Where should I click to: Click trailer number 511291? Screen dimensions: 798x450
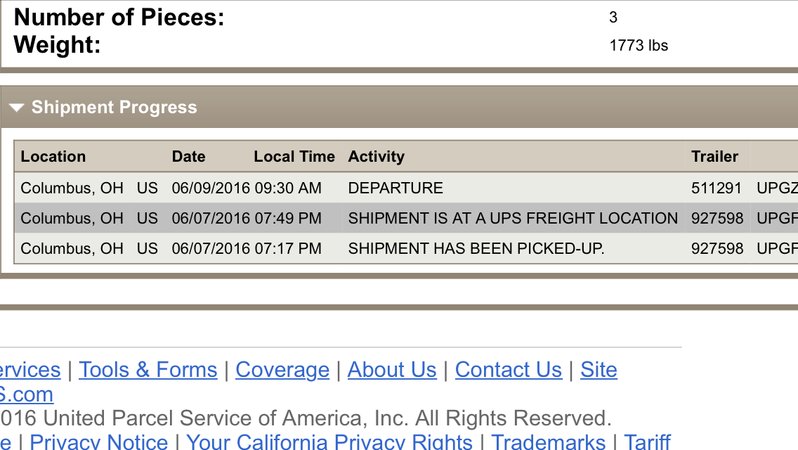point(716,188)
